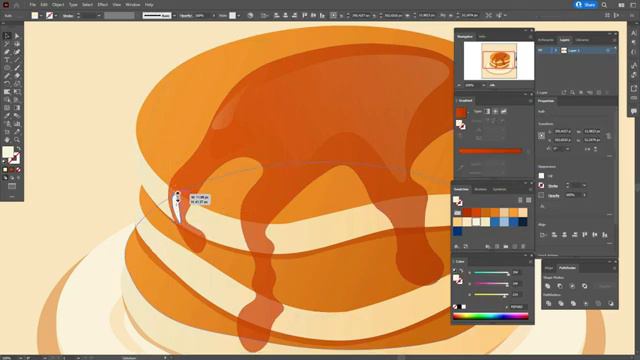Open stroke weight dropdown in Properties panel

(x=584, y=186)
